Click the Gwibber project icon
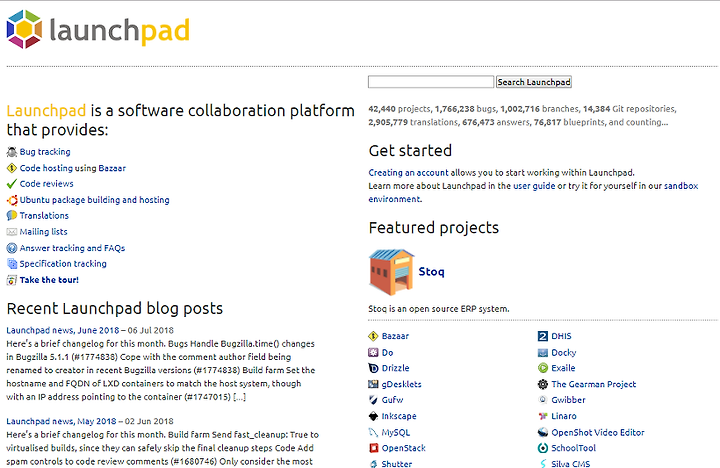This screenshot has width=720, height=468. tap(543, 400)
